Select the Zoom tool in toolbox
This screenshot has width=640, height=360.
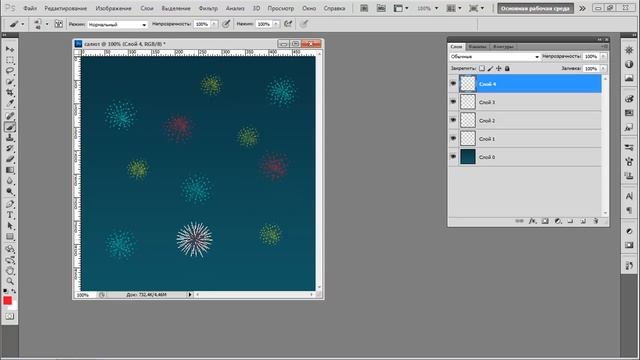pos(10,281)
